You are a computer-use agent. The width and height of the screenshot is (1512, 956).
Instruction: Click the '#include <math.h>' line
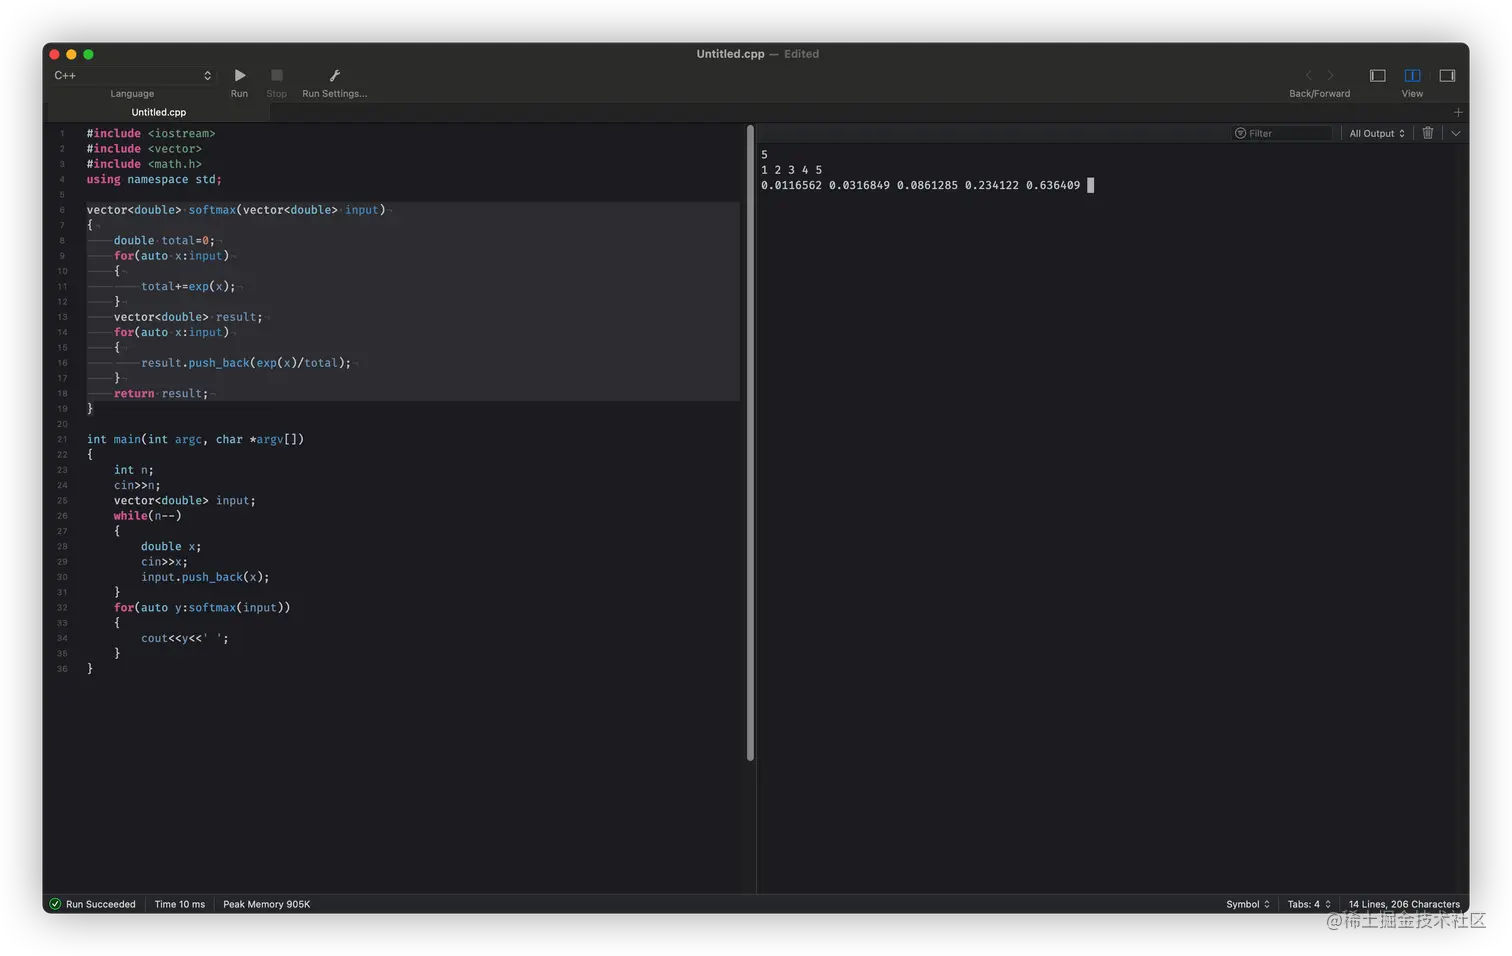tap(144, 164)
